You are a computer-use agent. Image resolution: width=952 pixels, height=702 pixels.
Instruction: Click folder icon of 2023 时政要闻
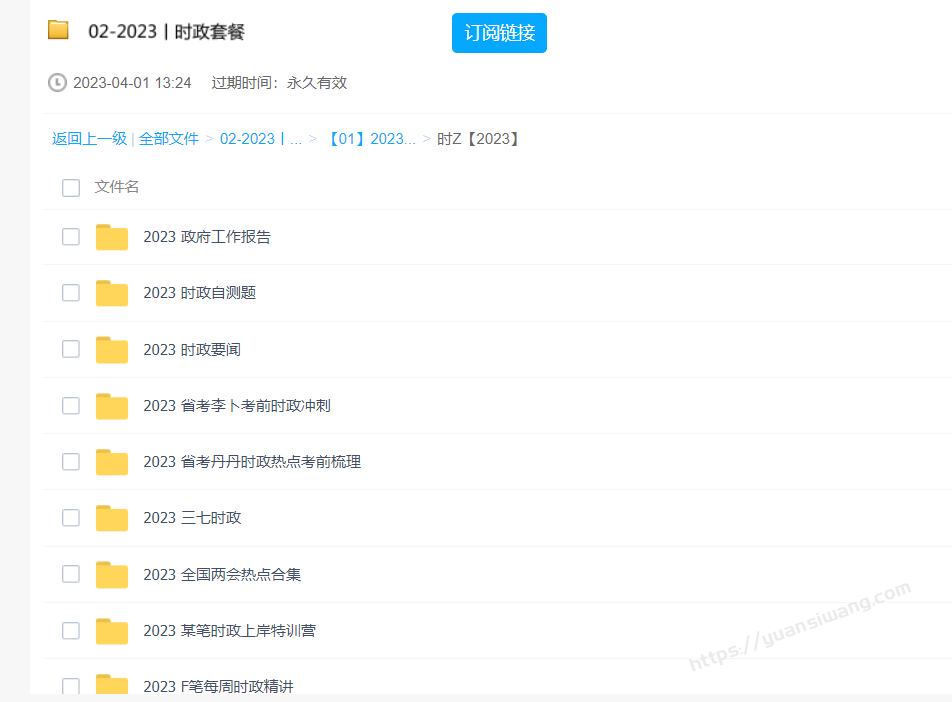tap(112, 350)
